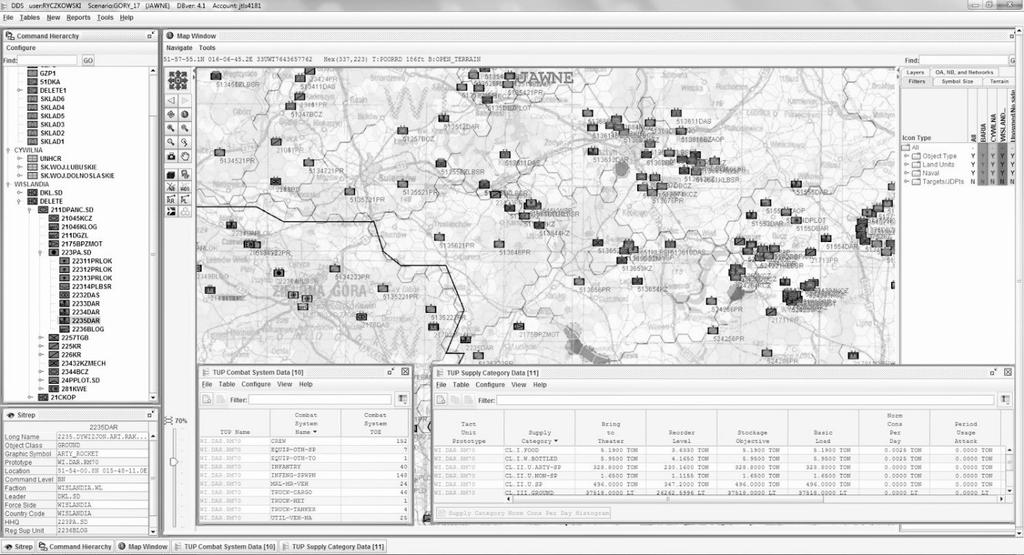
Task: Activate TUP Supply Category Data in bottom bar
Action: (x=333, y=547)
